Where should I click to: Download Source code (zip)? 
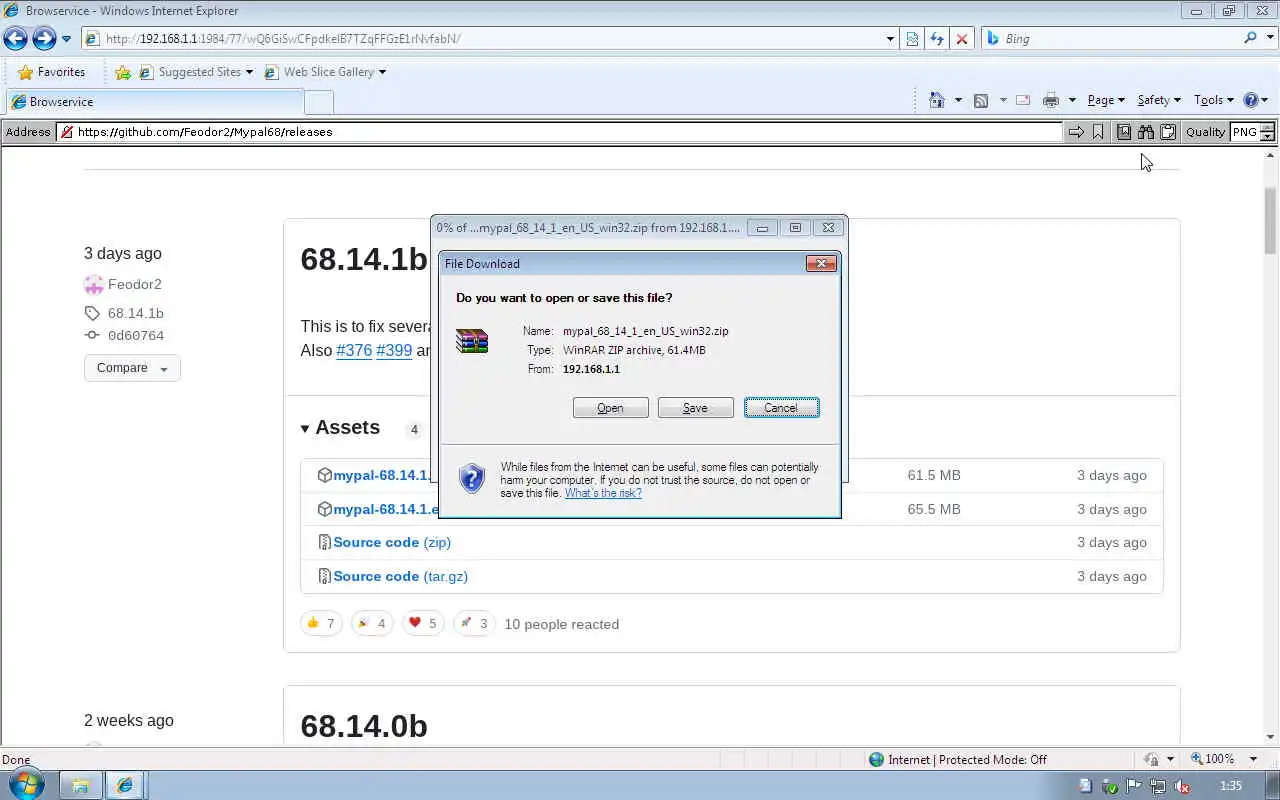pyautogui.click(x=392, y=542)
